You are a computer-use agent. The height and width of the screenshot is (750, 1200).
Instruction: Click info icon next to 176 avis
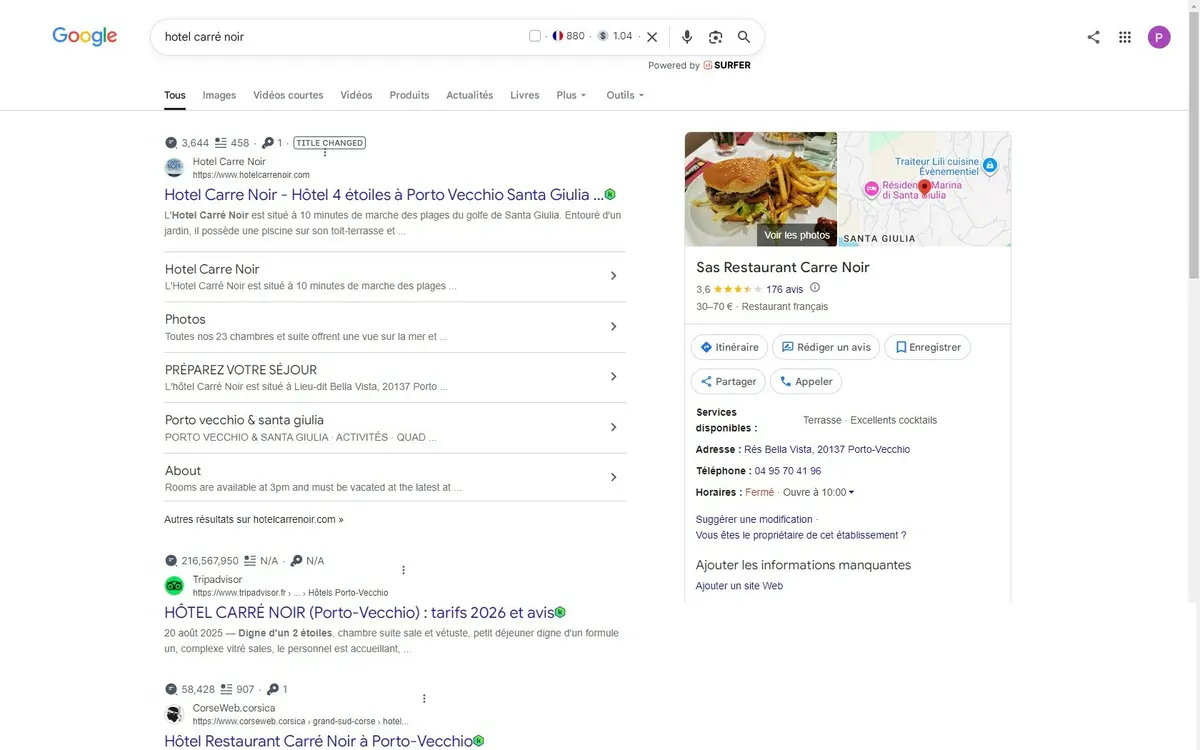point(815,288)
